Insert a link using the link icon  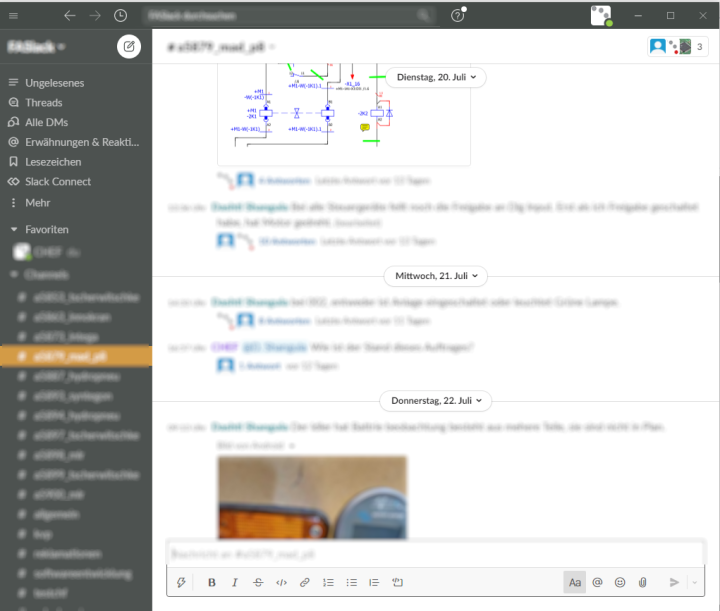click(305, 582)
